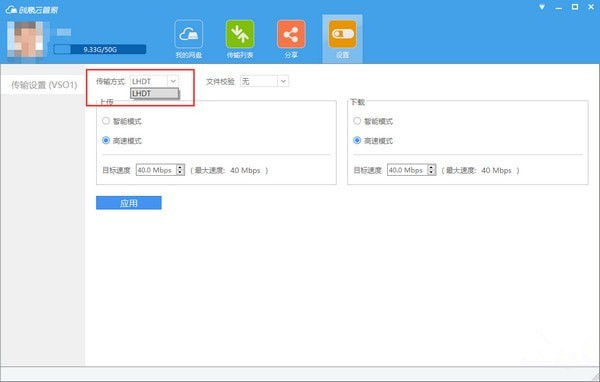Image resolution: width=600 pixels, height=382 pixels.
Task: Click the 传输方式 label text
Action: click(x=110, y=81)
